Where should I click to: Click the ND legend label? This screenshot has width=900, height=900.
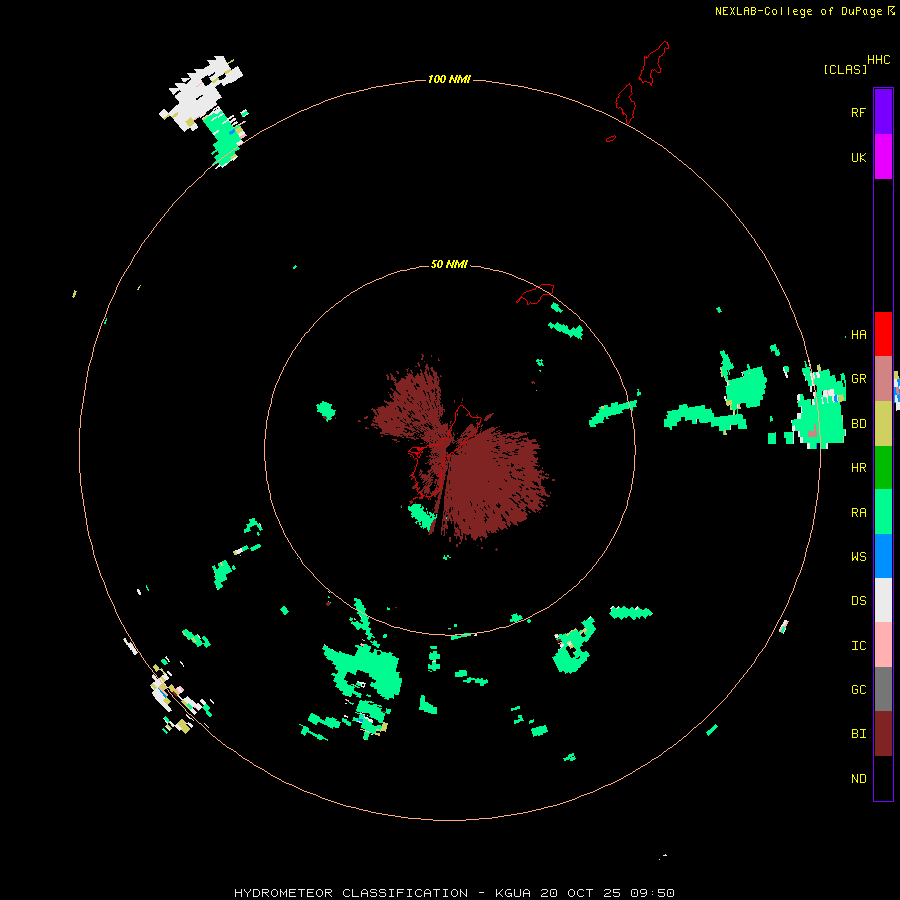tap(858, 779)
